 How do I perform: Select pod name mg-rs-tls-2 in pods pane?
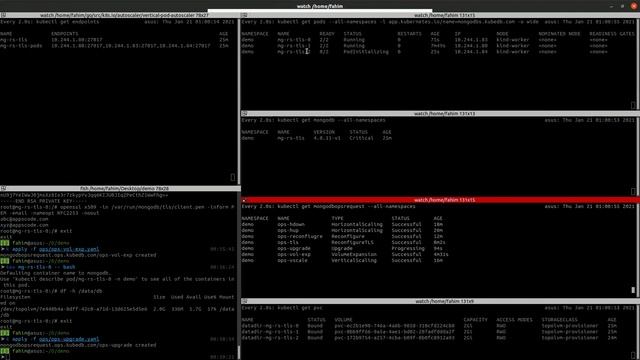(x=294, y=52)
